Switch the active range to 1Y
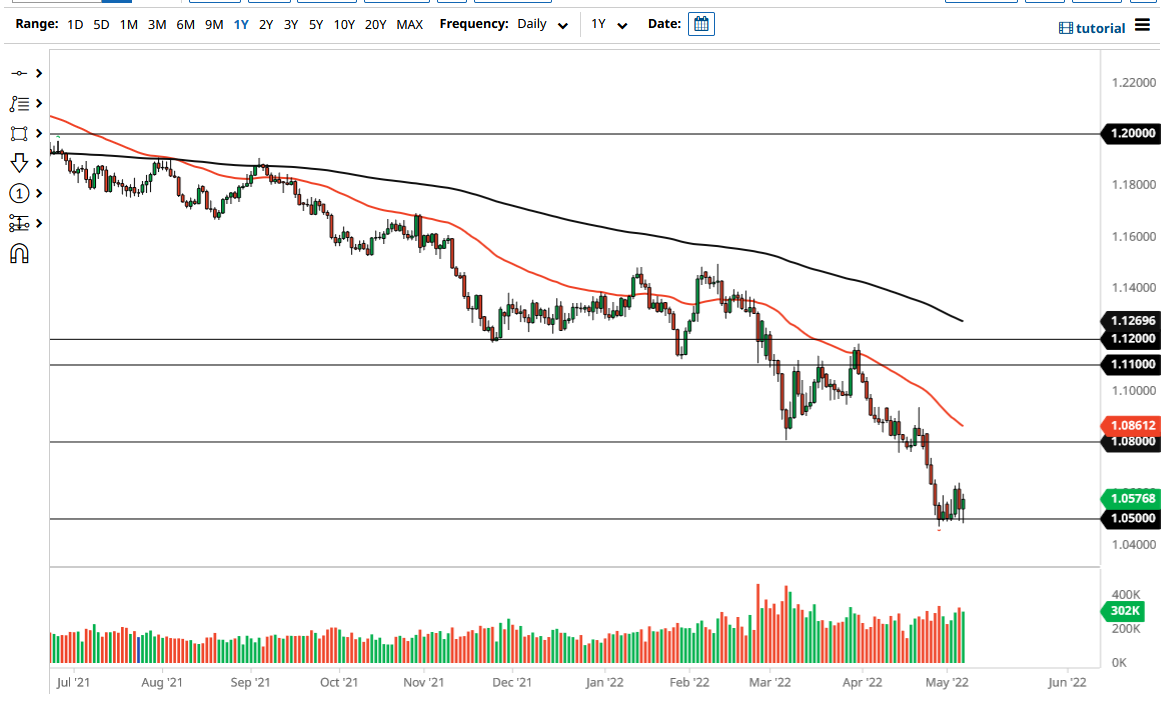Image resolution: width=1163 pixels, height=705 pixels. 240,24
